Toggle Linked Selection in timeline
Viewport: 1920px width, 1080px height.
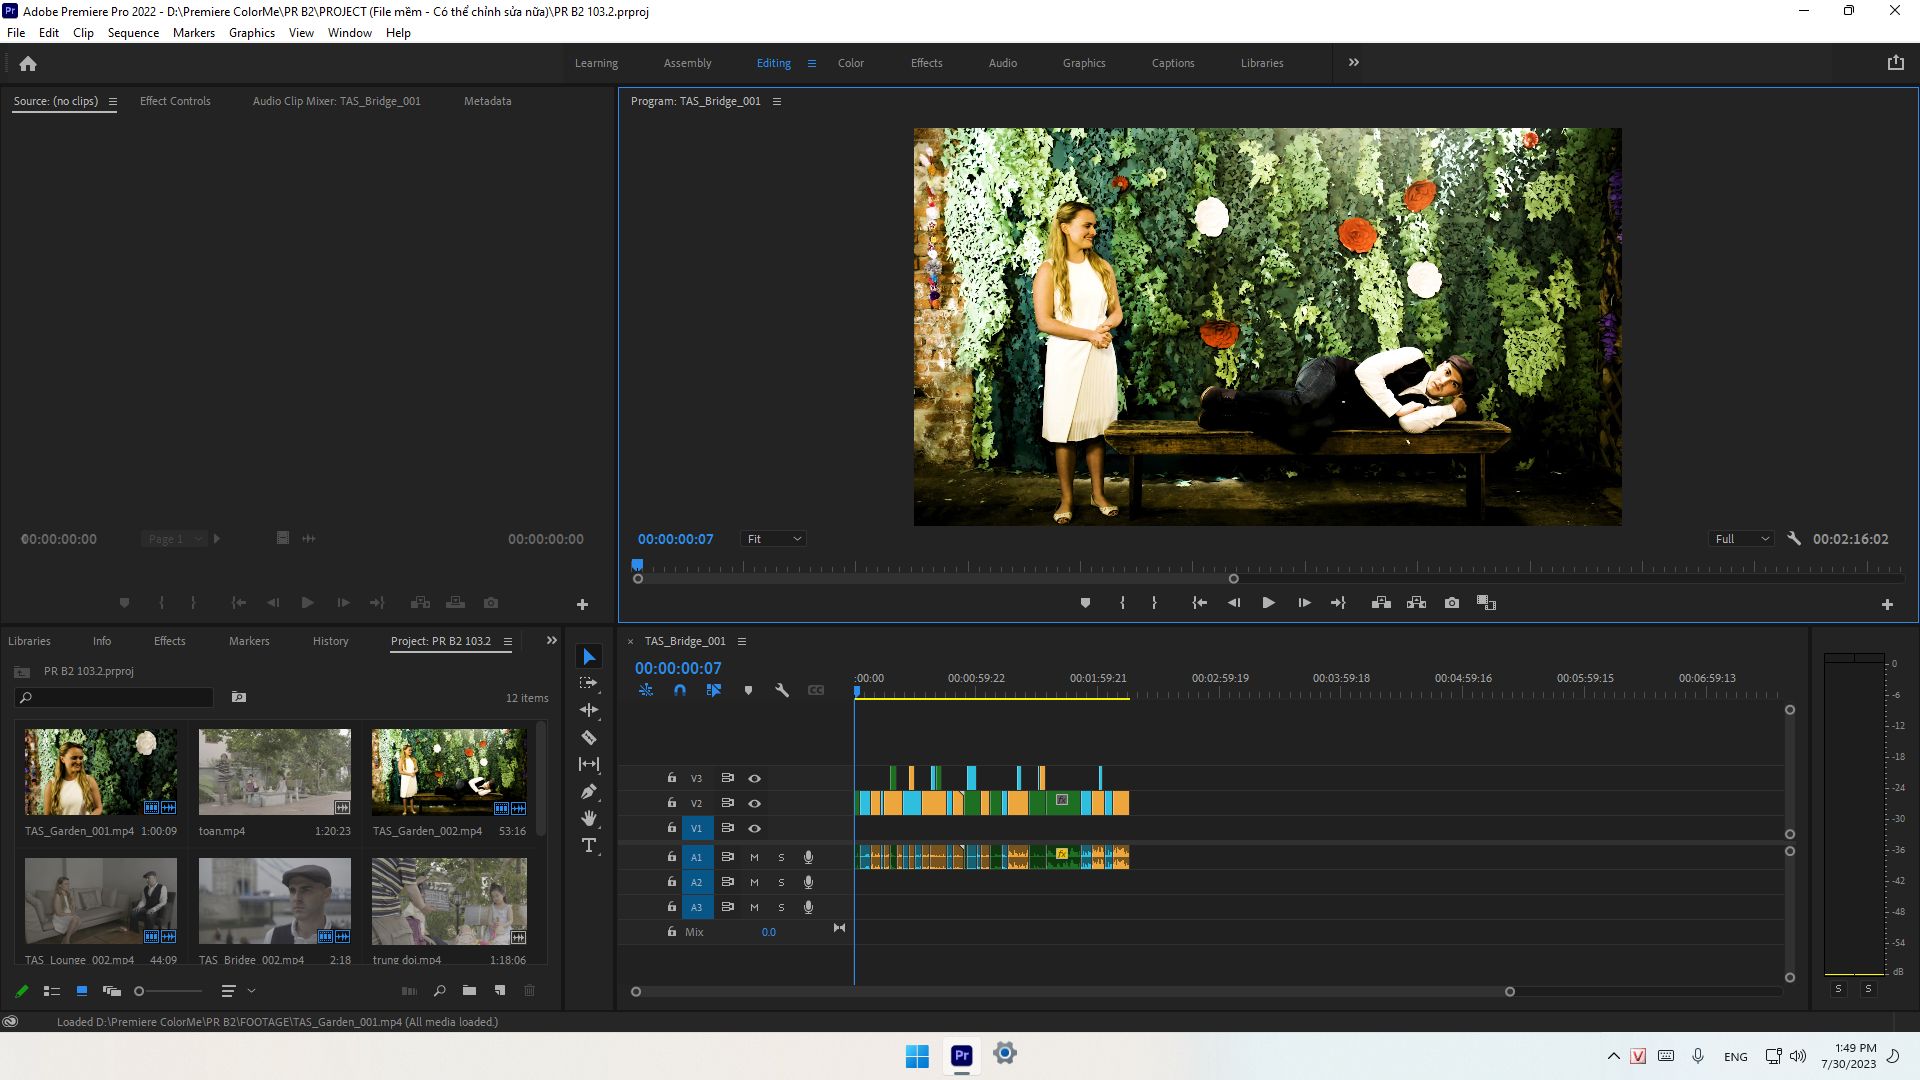[x=714, y=690]
